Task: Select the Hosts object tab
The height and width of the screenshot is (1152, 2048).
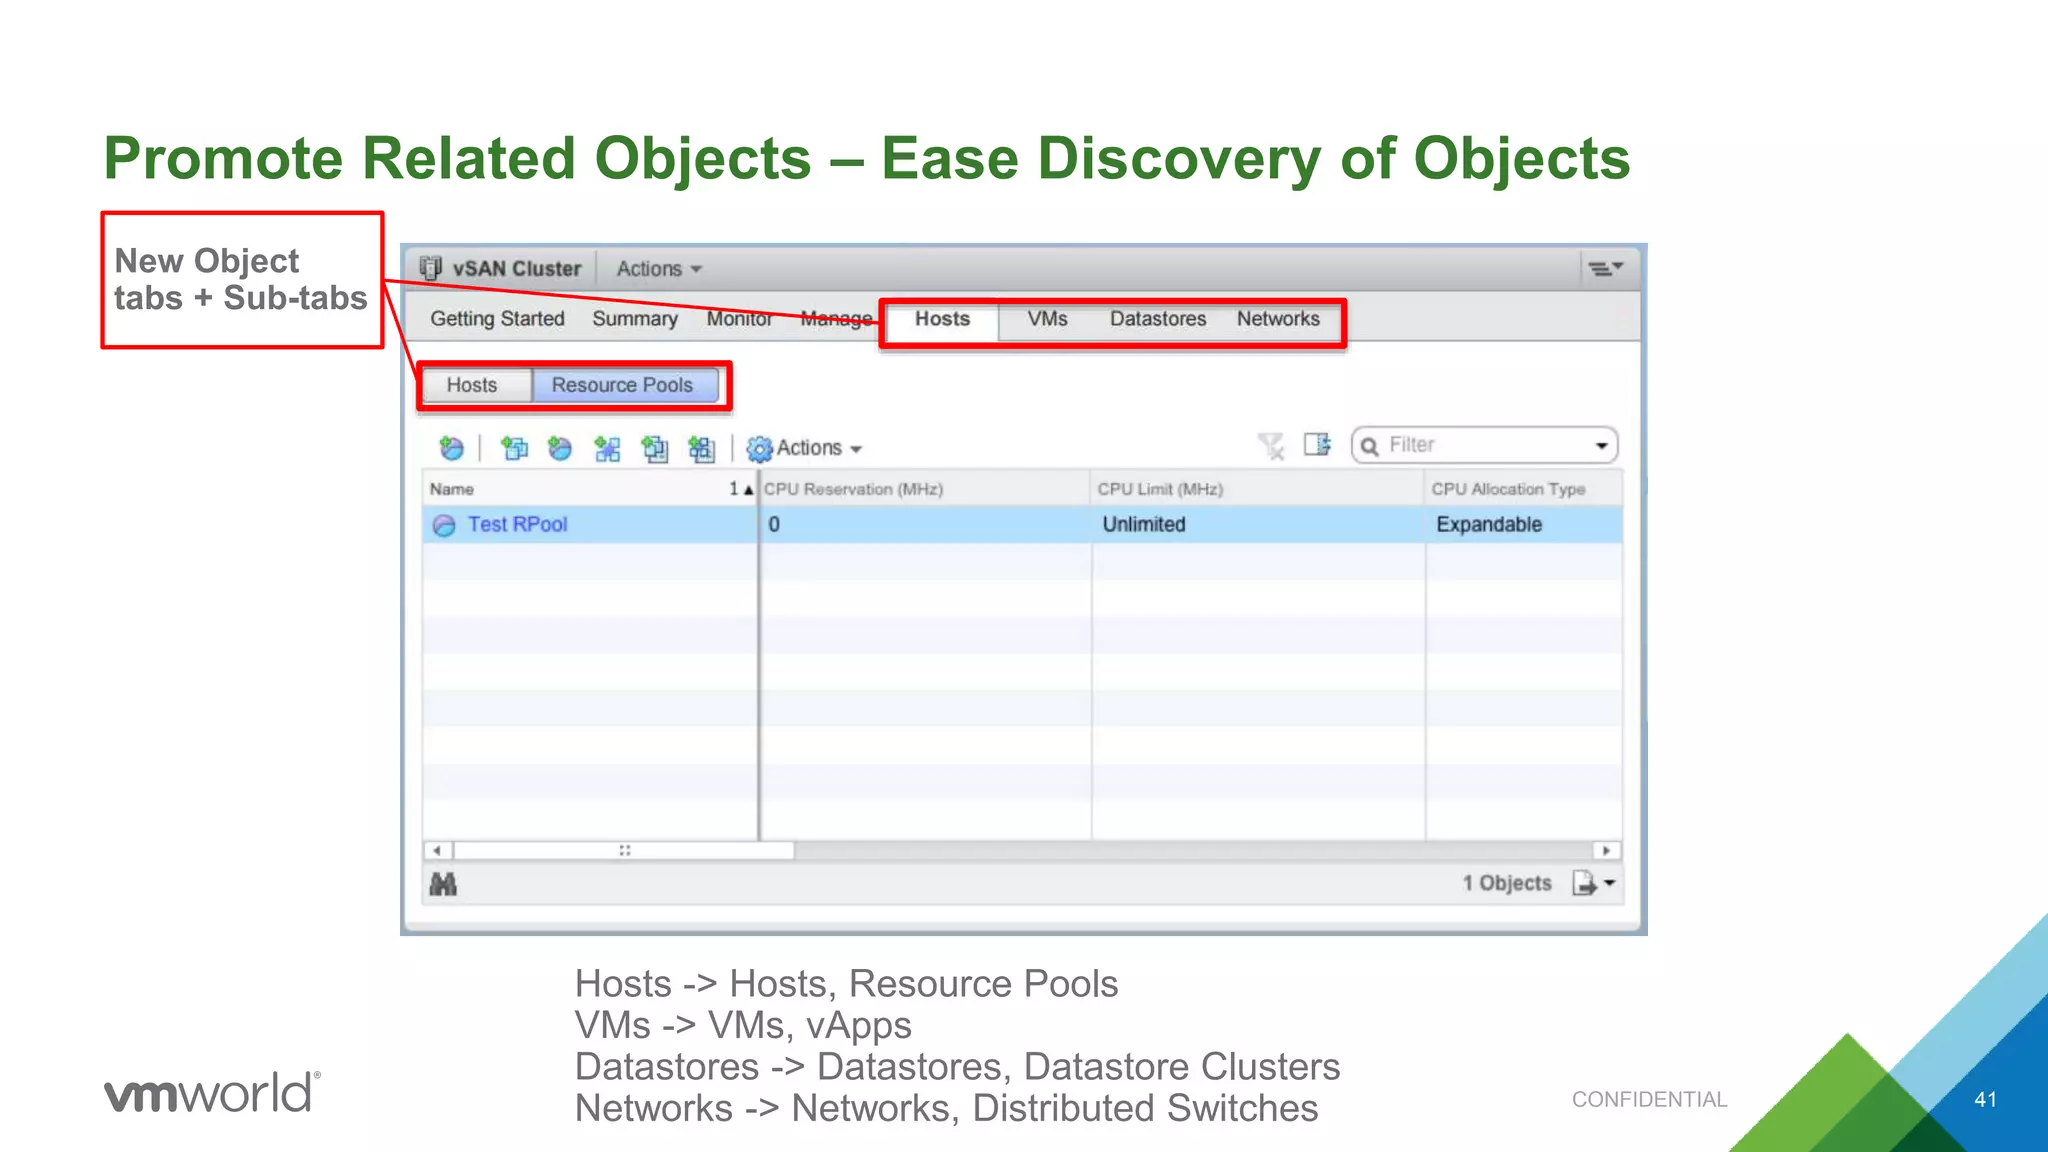Action: point(942,319)
